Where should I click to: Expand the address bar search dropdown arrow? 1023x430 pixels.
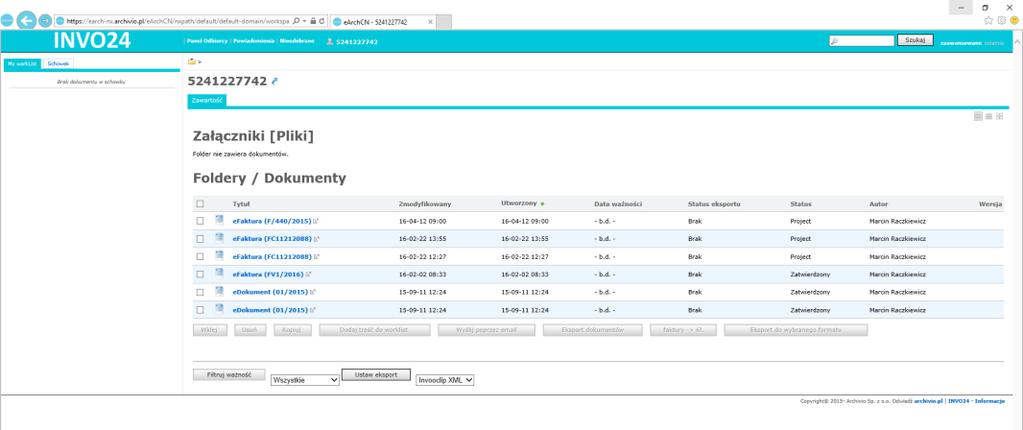pyautogui.click(x=304, y=21)
